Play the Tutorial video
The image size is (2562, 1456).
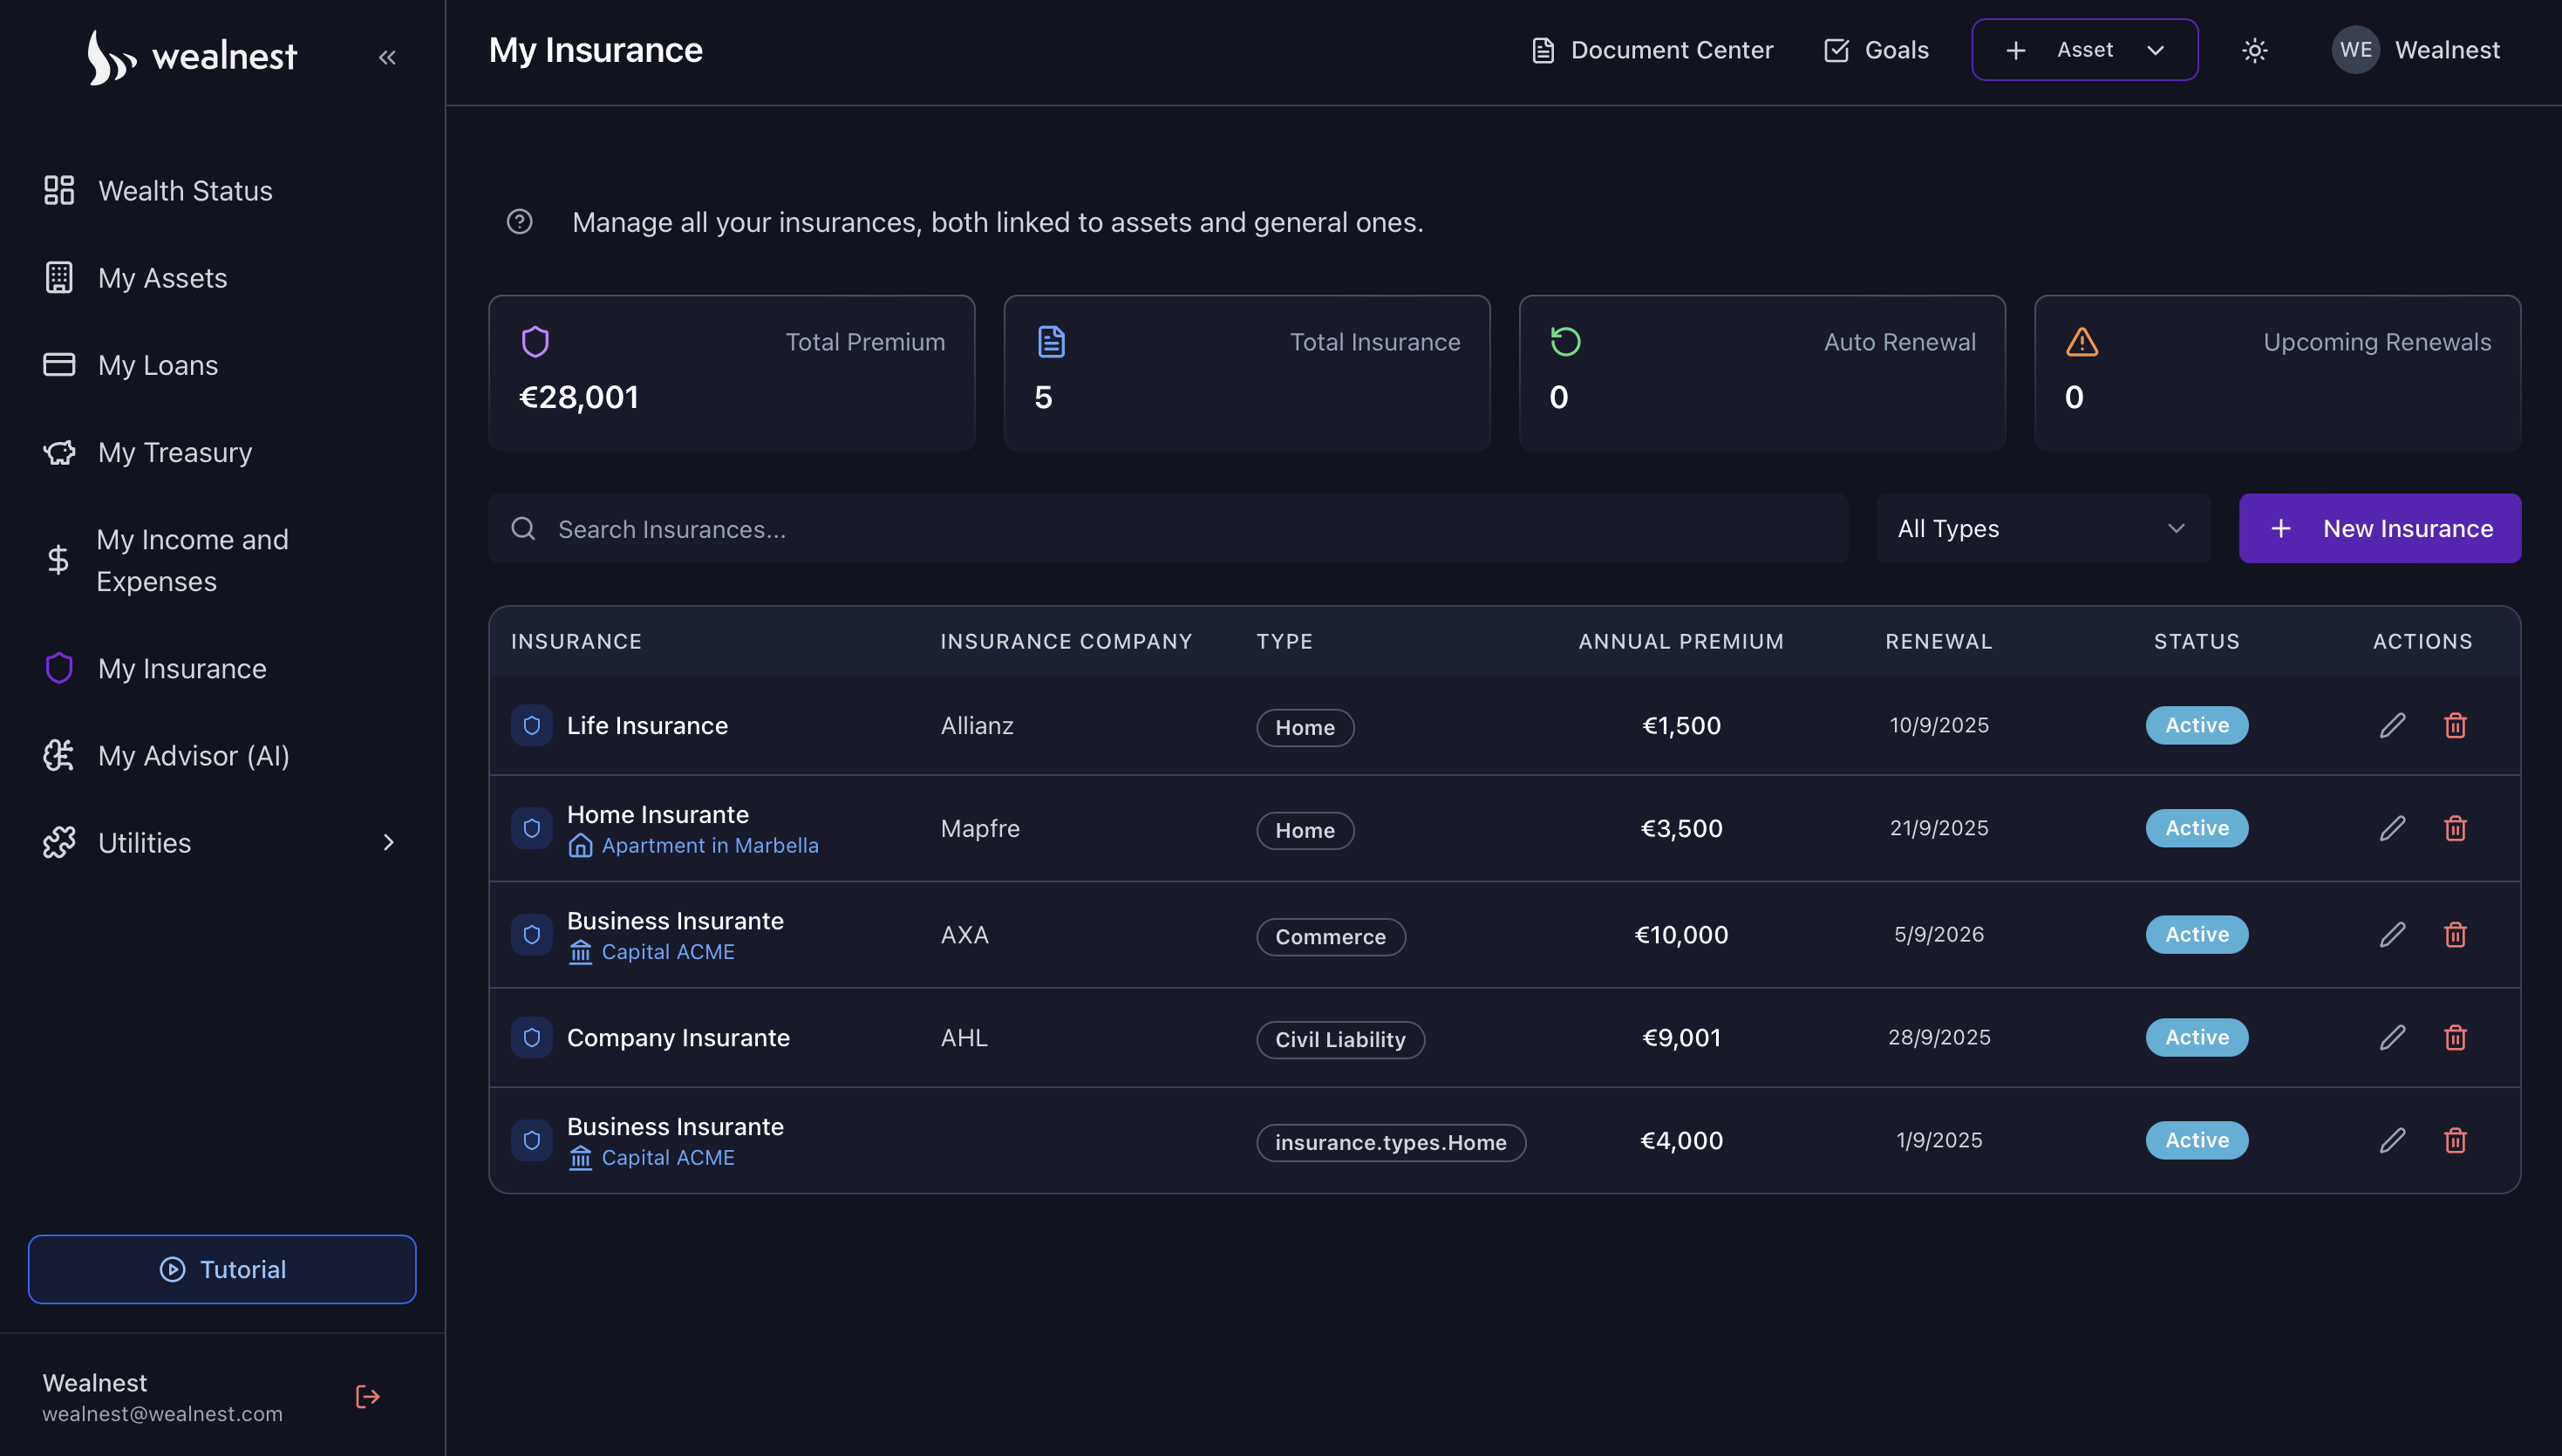tap(222, 1268)
